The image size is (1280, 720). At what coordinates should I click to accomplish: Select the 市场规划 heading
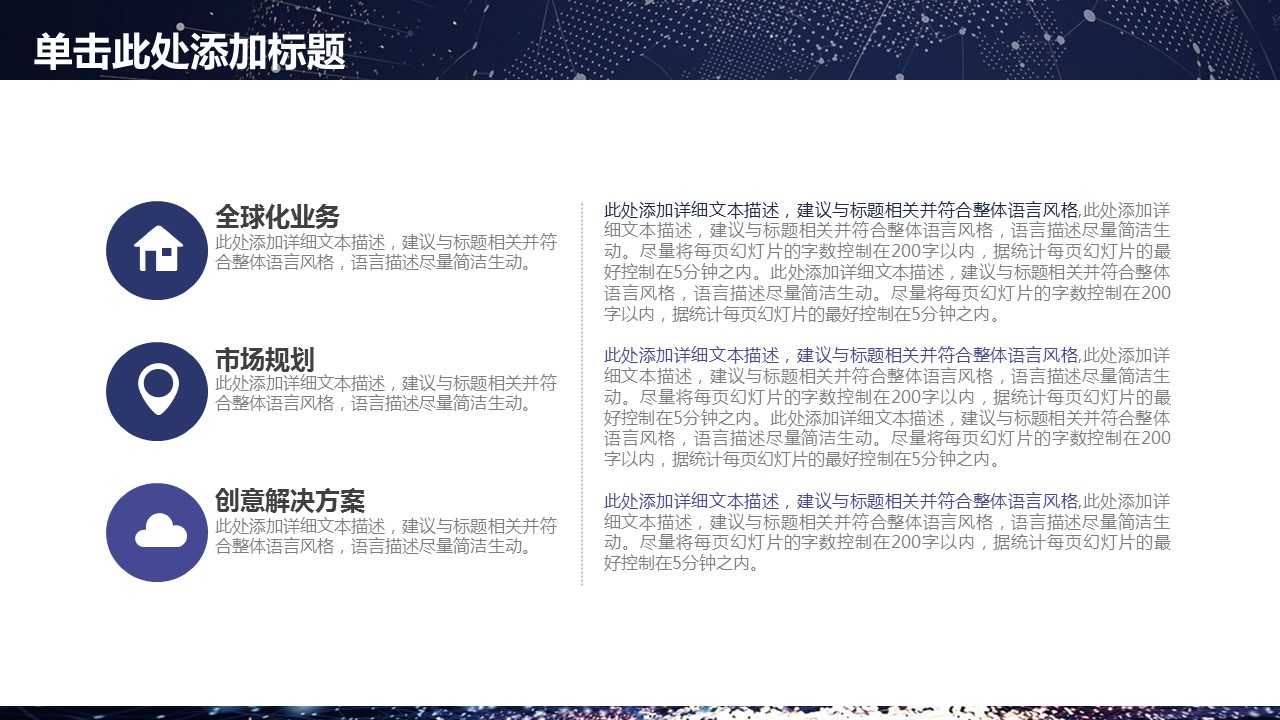(265, 360)
